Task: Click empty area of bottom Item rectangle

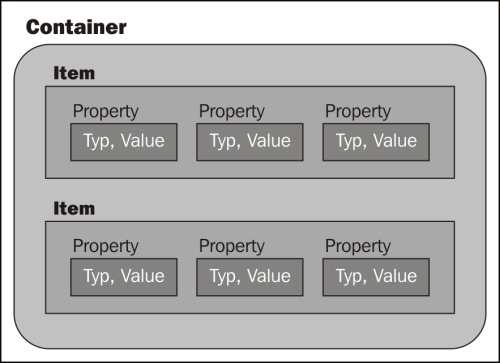Action: tap(250, 305)
